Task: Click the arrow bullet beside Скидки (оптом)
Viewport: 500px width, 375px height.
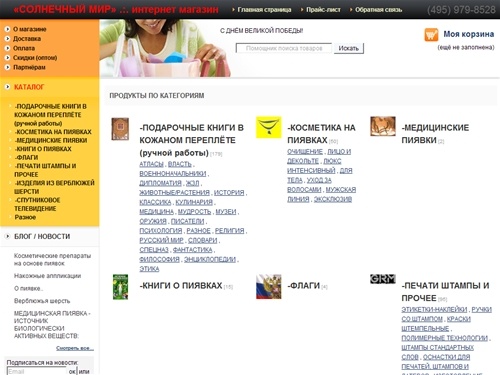Action: coord(7,58)
